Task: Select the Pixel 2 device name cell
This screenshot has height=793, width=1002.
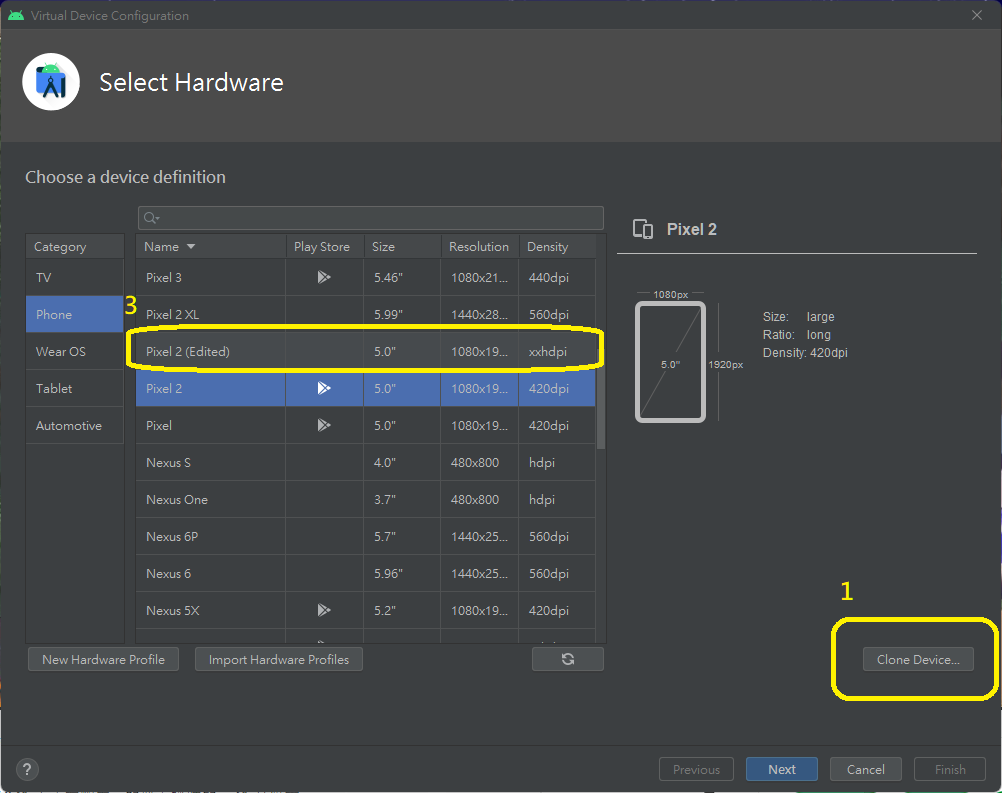Action: pos(210,389)
